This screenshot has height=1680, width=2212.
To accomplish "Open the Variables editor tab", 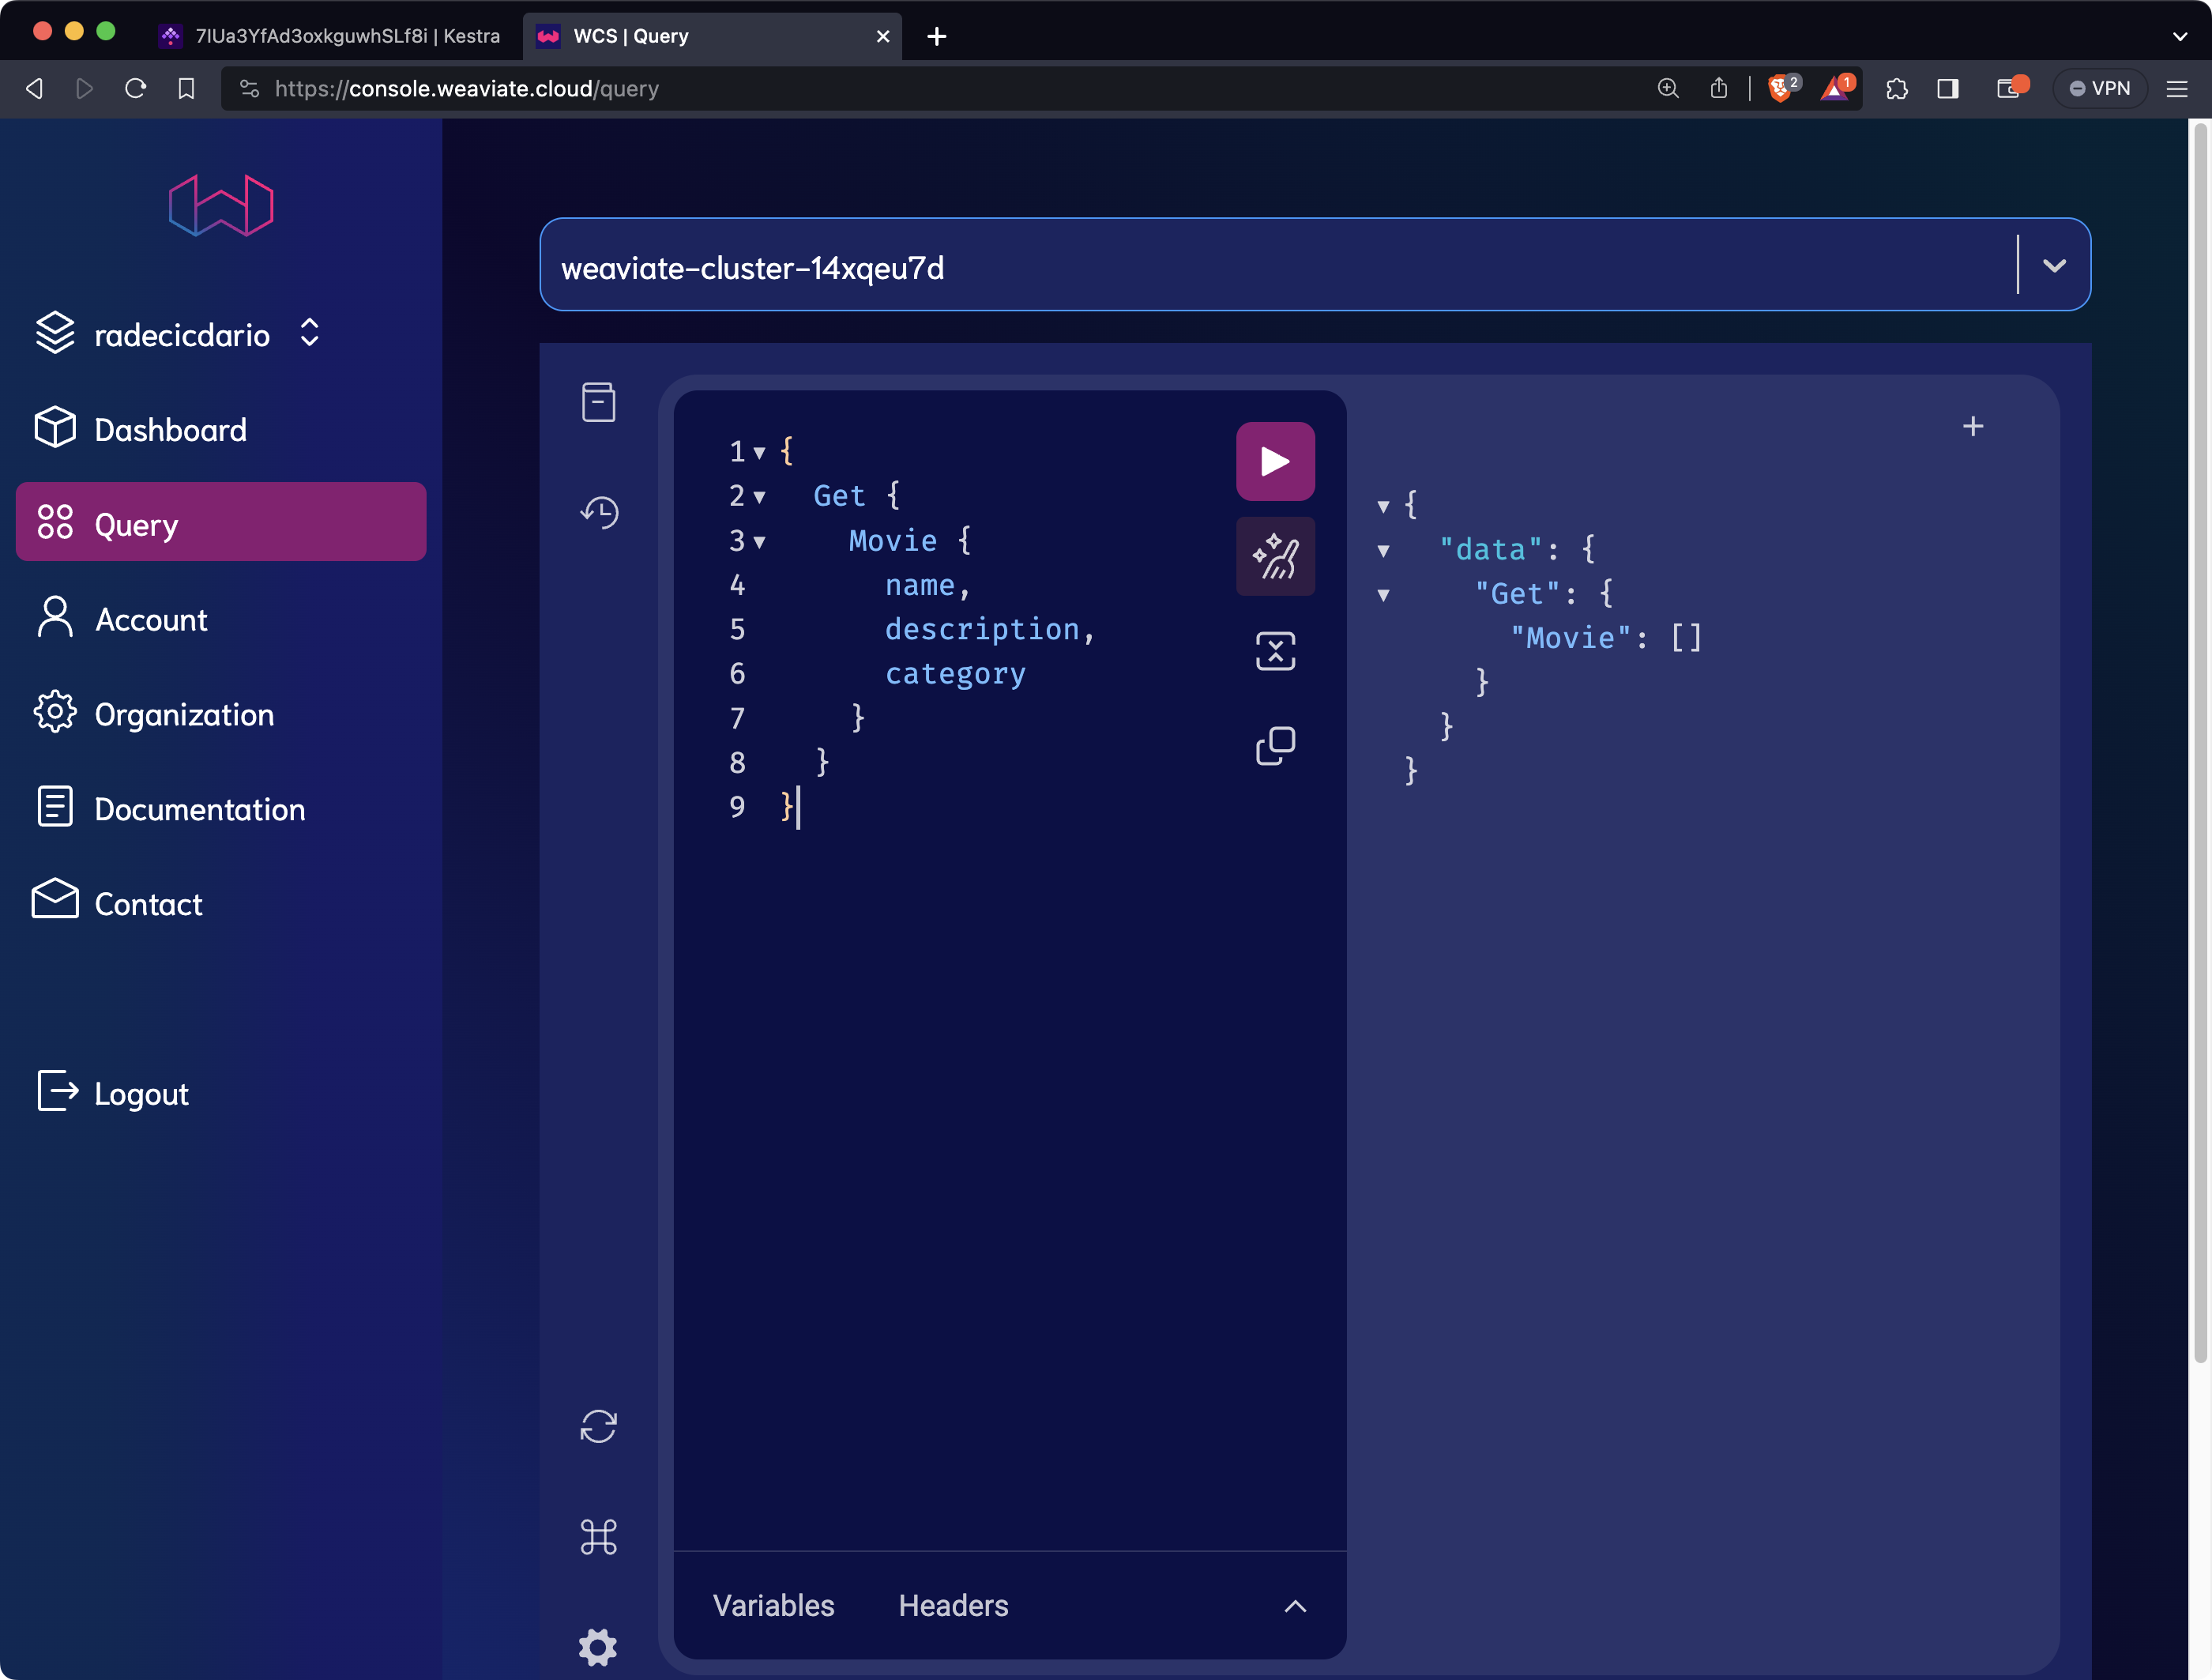I will pyautogui.click(x=773, y=1605).
